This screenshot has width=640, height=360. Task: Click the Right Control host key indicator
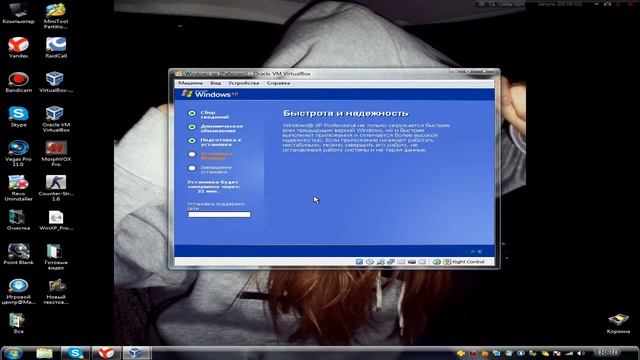(x=468, y=262)
